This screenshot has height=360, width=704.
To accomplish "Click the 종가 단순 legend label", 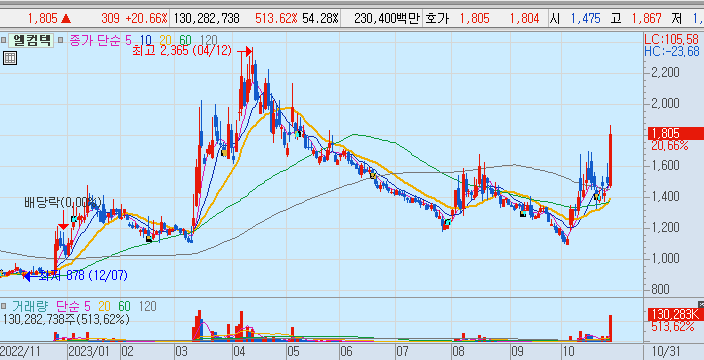I will click(94, 41).
